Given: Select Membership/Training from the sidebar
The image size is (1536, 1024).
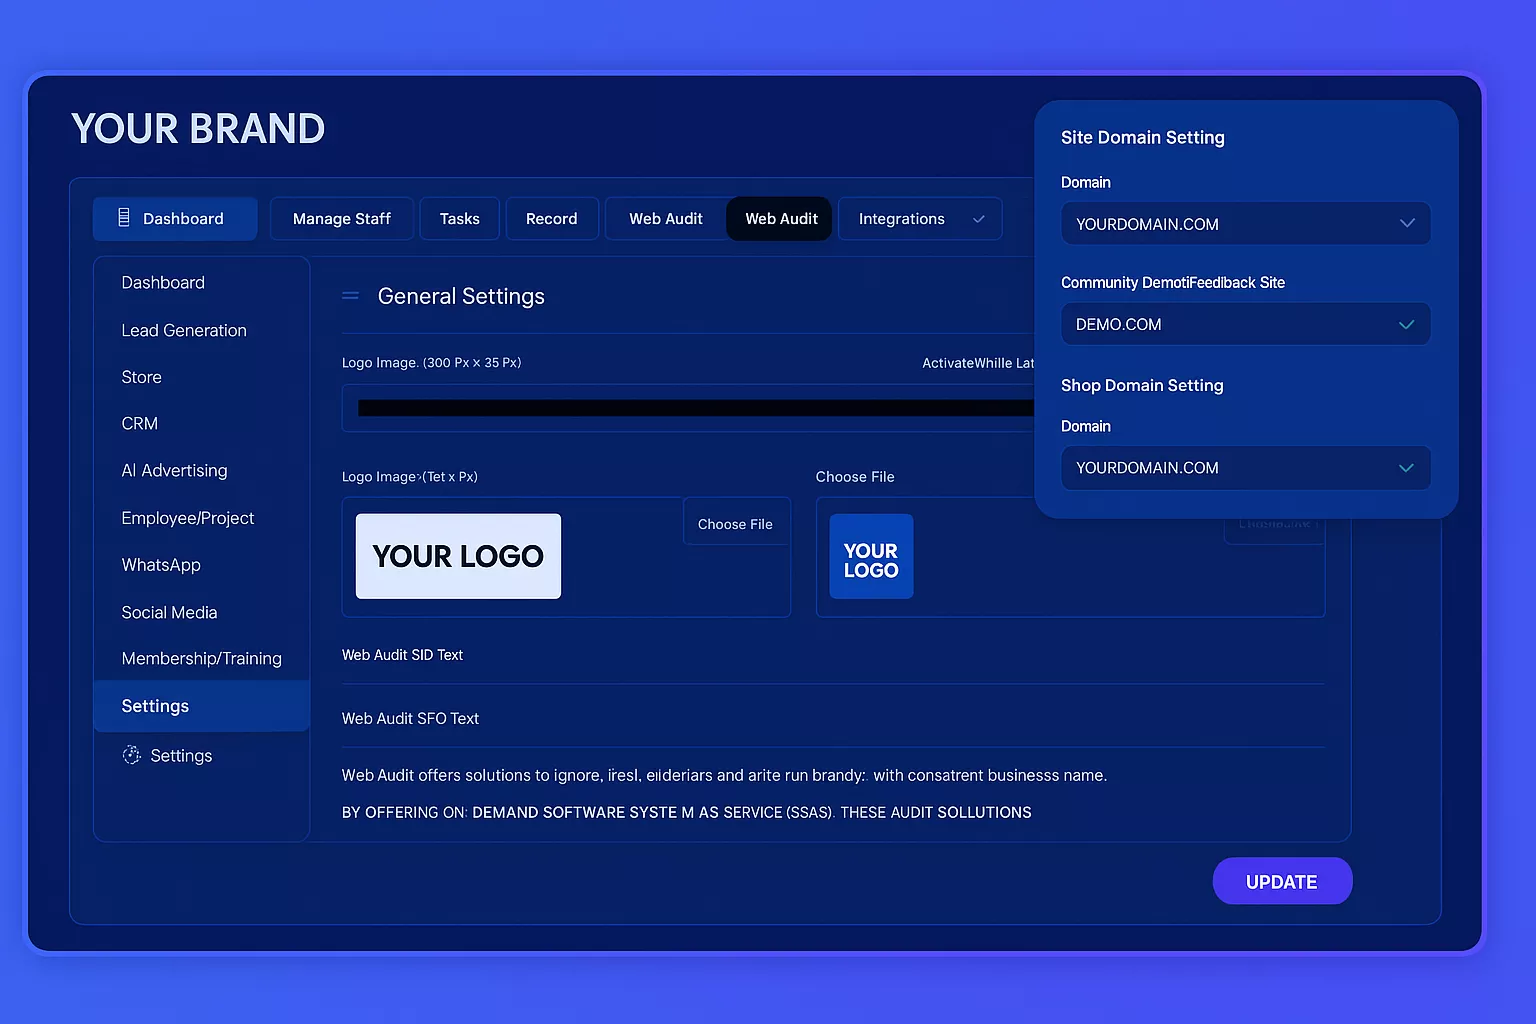Looking at the screenshot, I should tap(201, 659).
